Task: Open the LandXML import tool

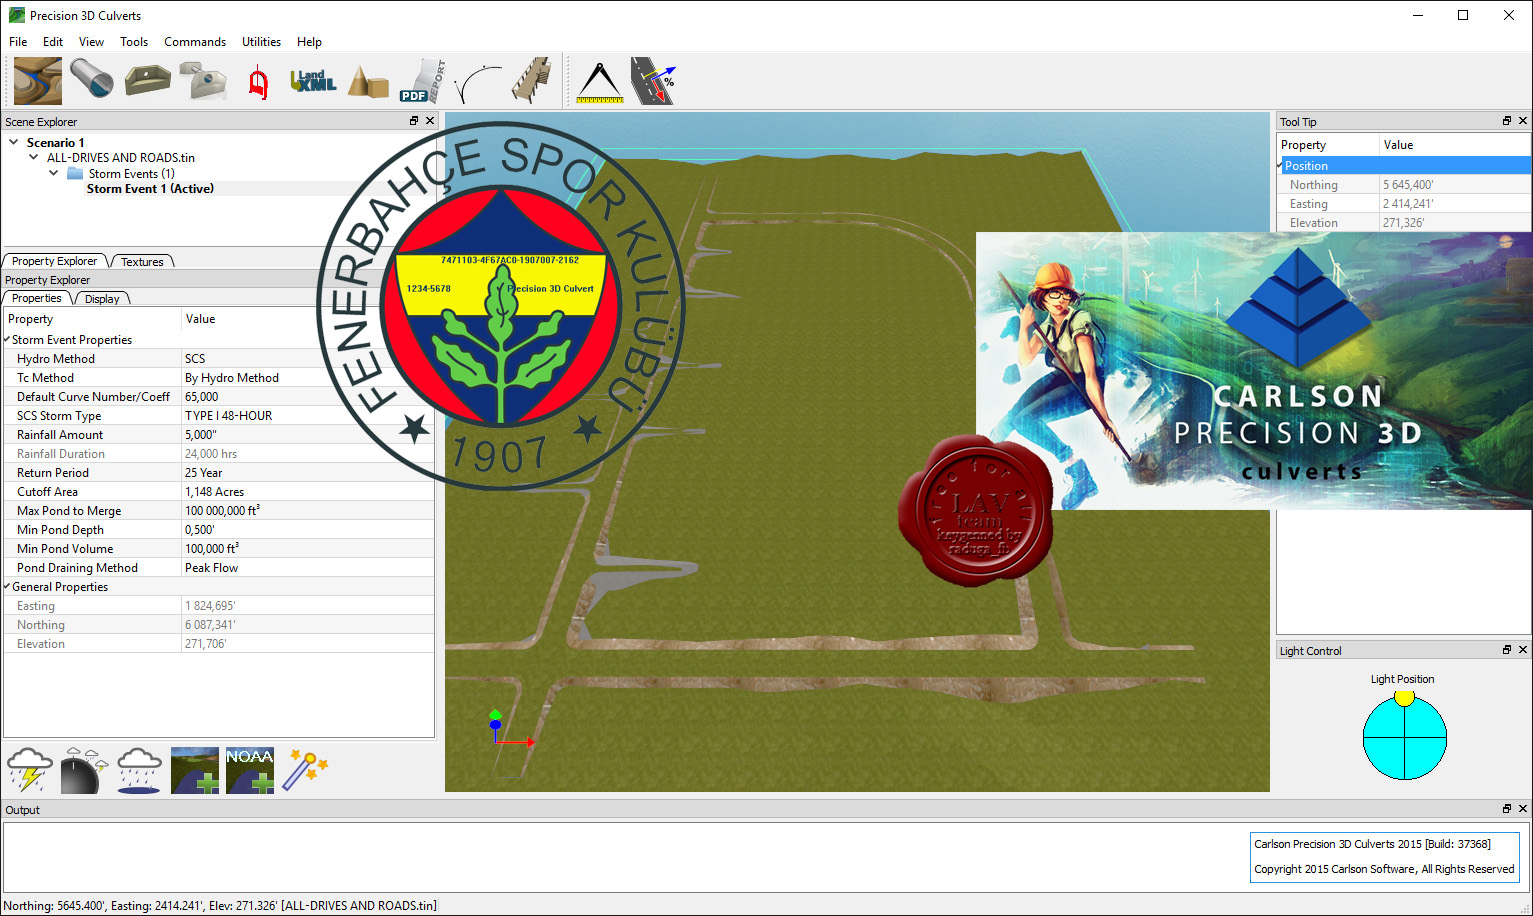Action: (313, 81)
